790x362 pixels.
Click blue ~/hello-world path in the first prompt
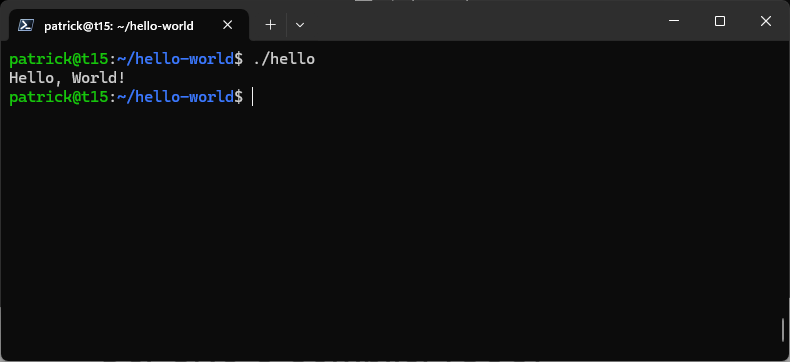pyautogui.click(x=175, y=59)
